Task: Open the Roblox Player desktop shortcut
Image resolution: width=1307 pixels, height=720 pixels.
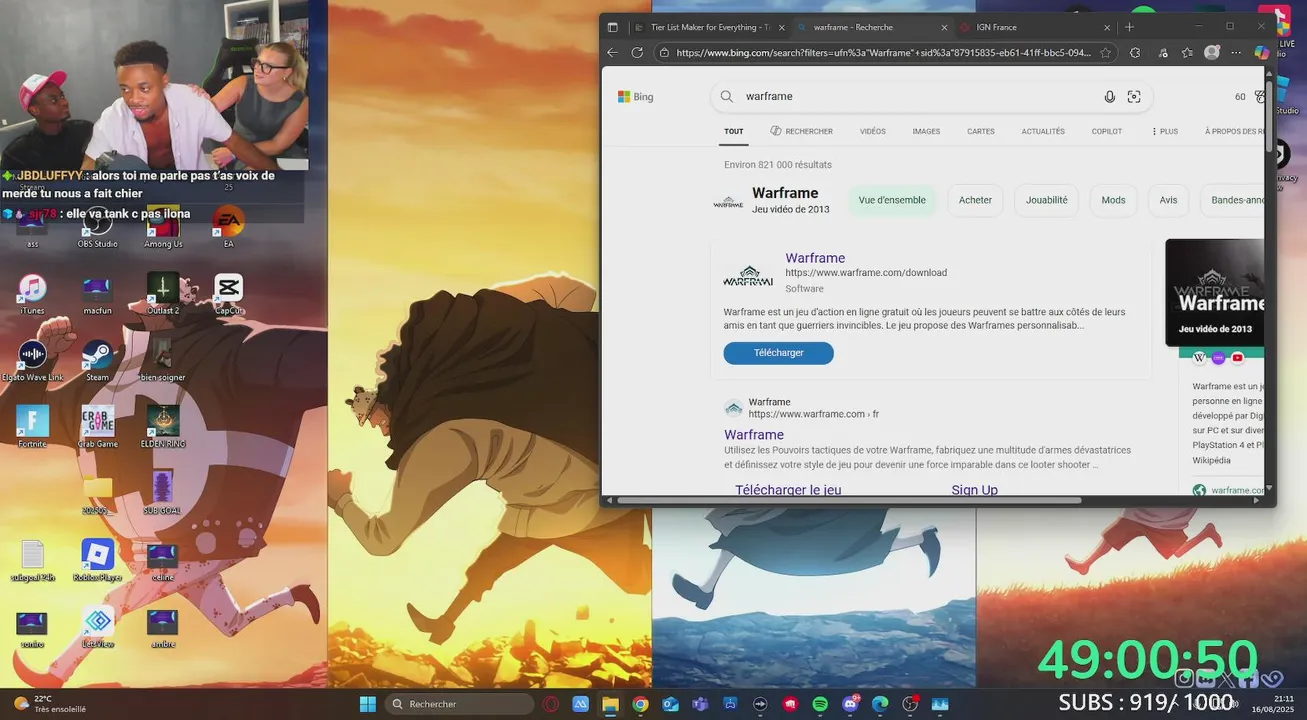Action: pos(98,561)
